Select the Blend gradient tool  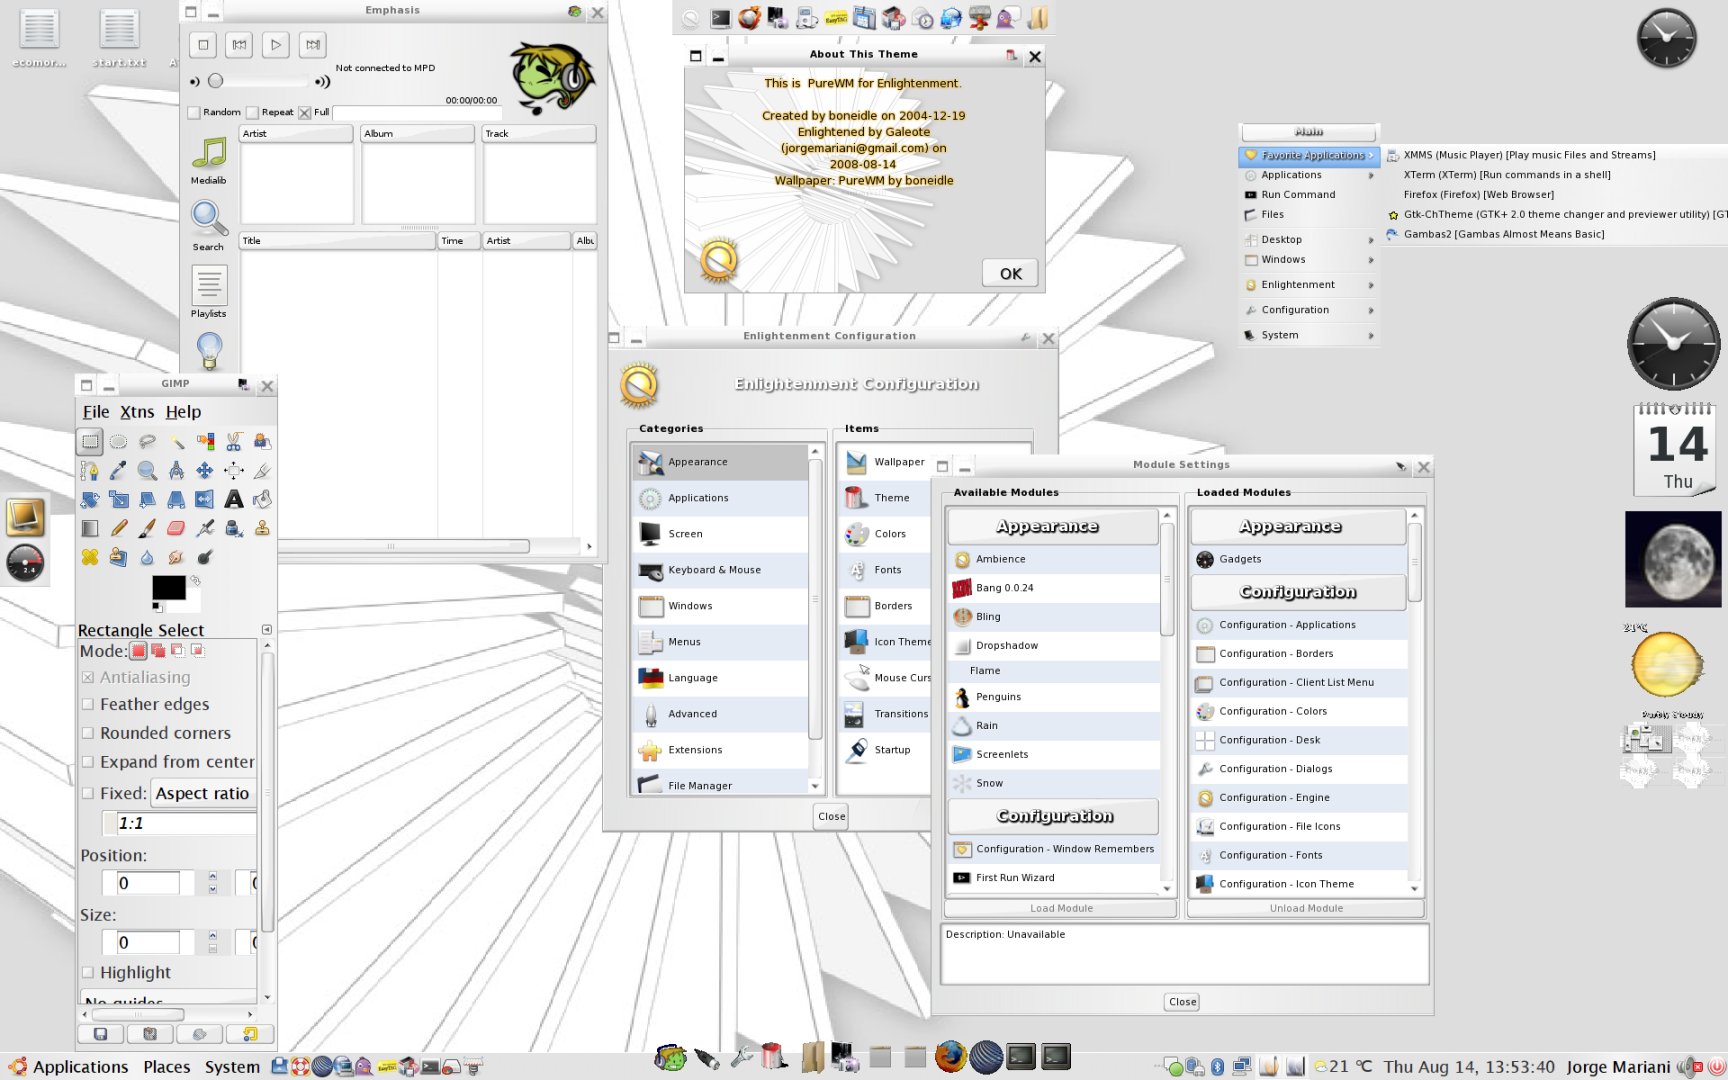[x=89, y=528]
